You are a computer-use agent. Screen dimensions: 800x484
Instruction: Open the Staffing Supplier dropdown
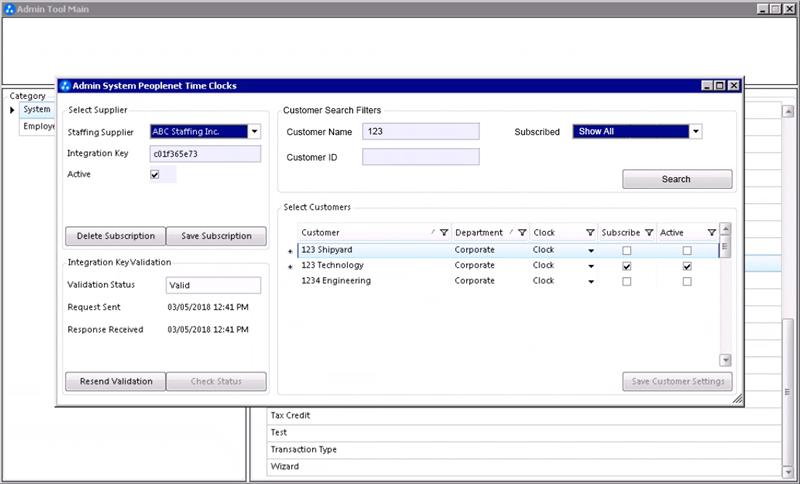click(254, 132)
